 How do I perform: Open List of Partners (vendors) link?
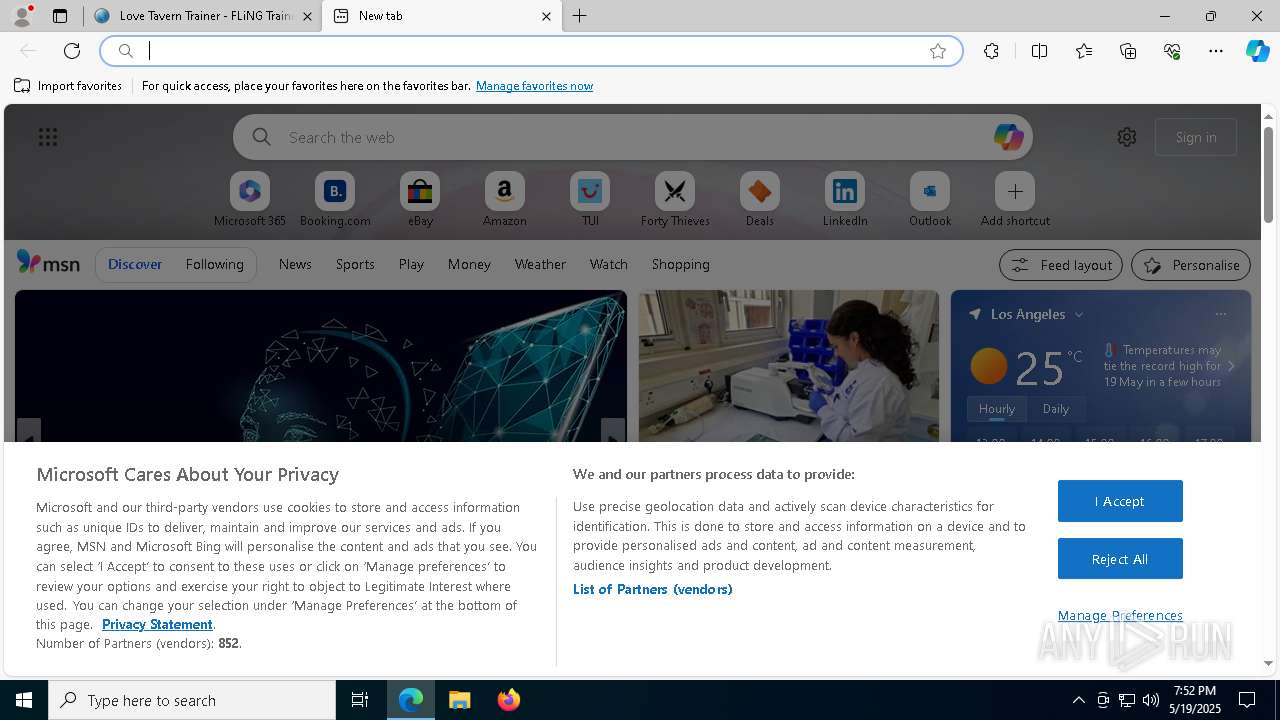click(653, 589)
